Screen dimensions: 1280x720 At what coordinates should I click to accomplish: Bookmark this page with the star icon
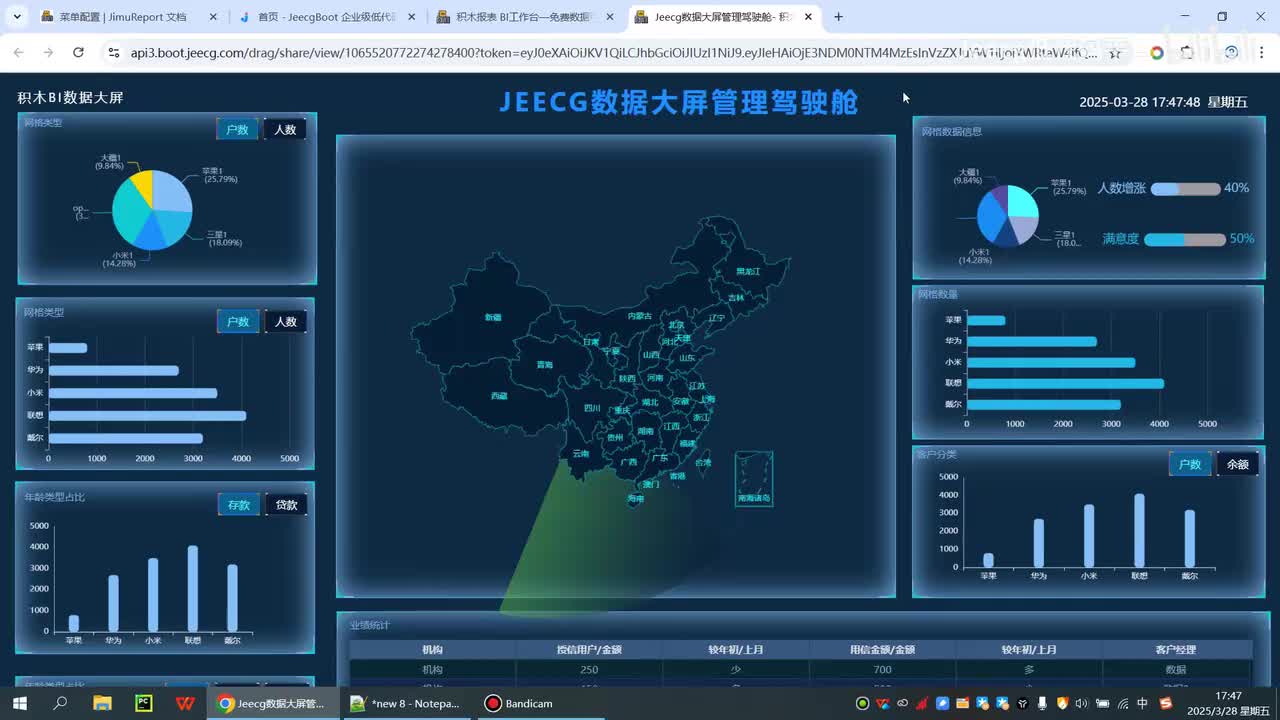pos(1115,52)
